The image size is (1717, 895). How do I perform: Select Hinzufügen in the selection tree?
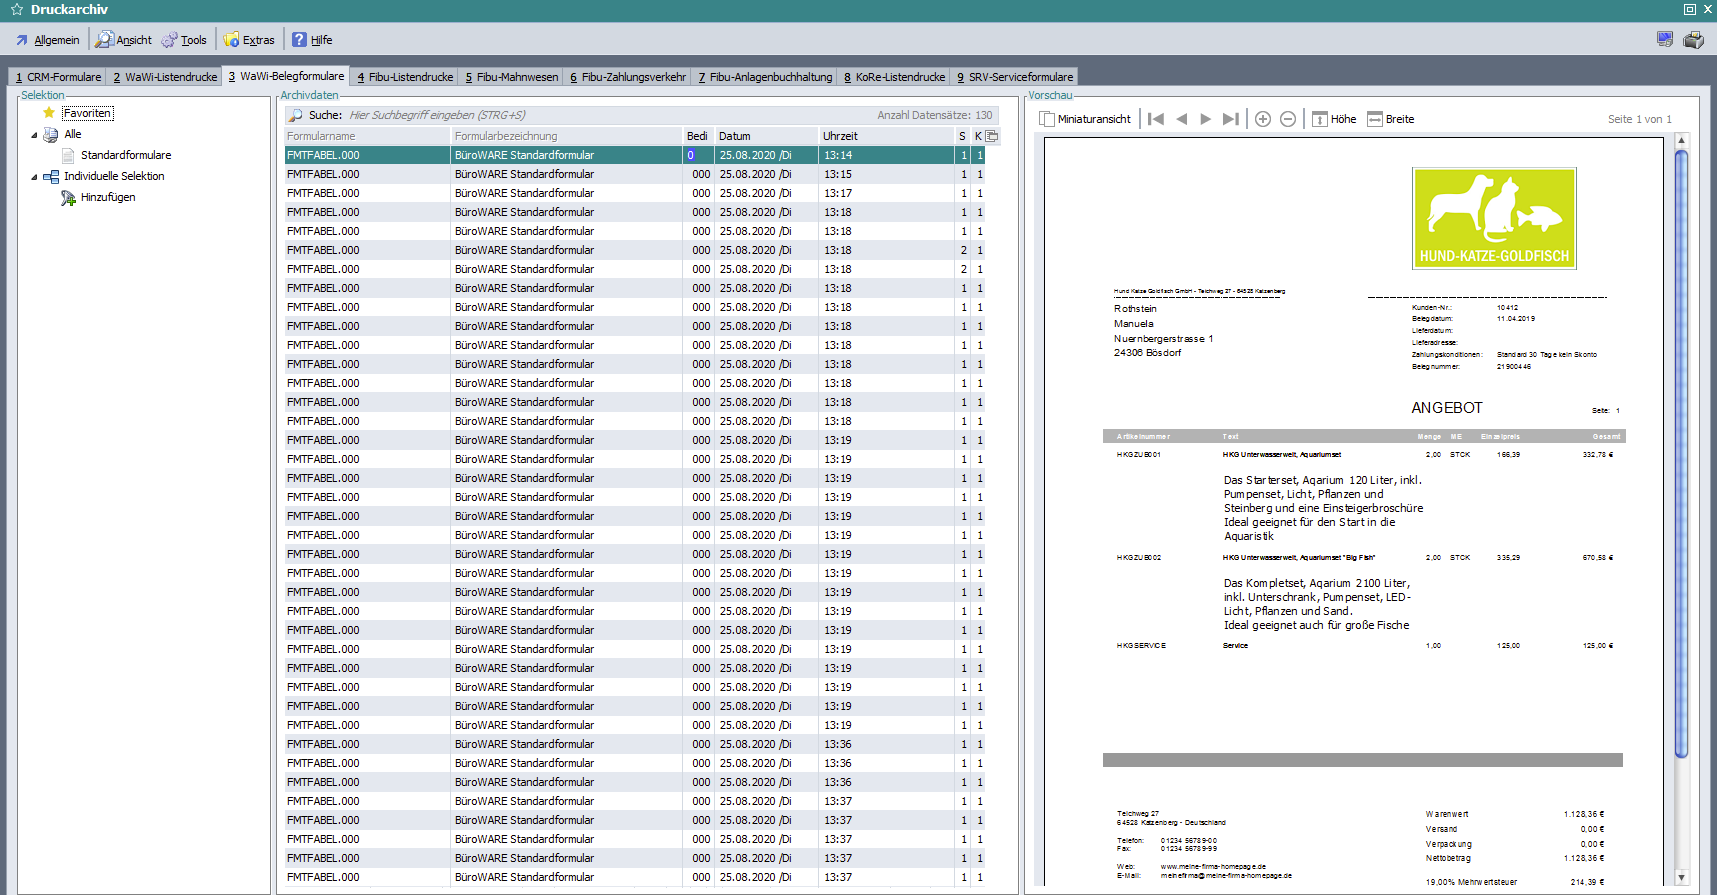[x=107, y=198]
